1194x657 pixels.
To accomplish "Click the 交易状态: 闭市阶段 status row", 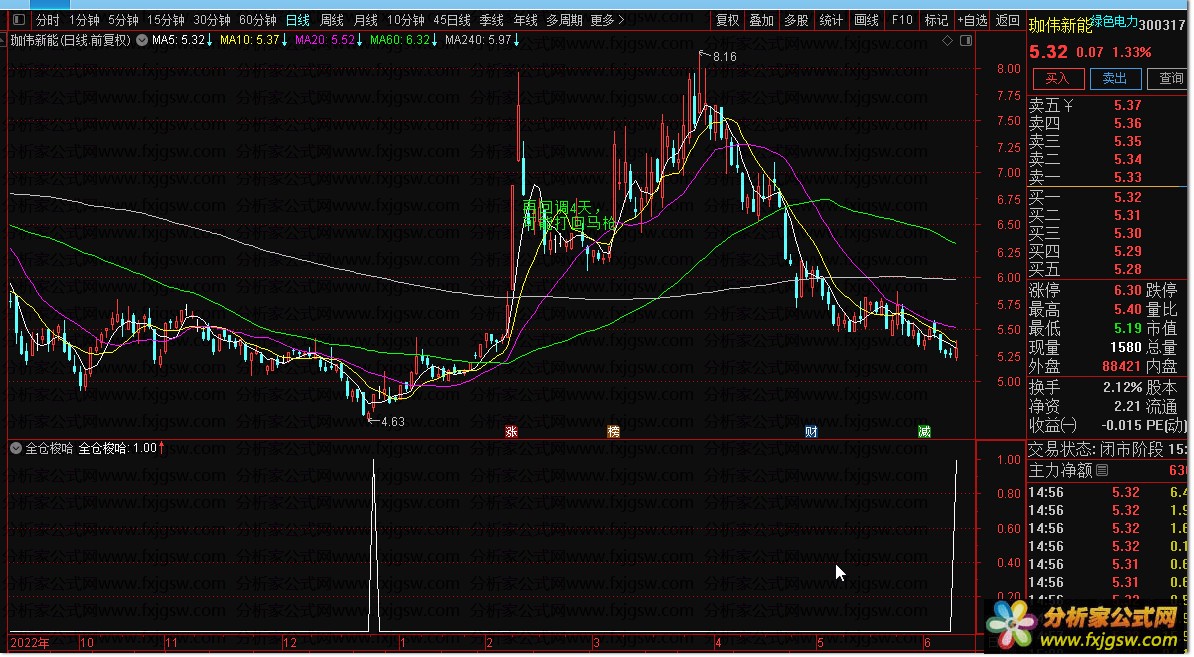I will pos(1107,450).
